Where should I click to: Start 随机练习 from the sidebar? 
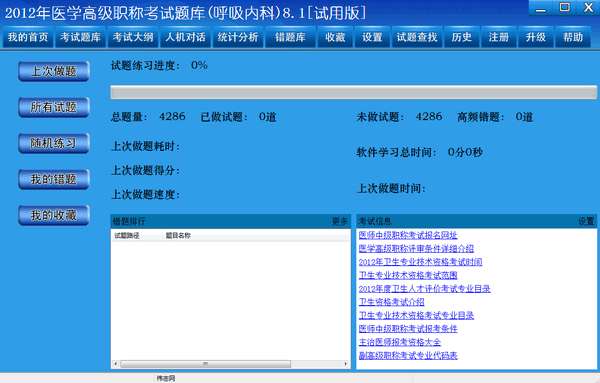(x=54, y=143)
